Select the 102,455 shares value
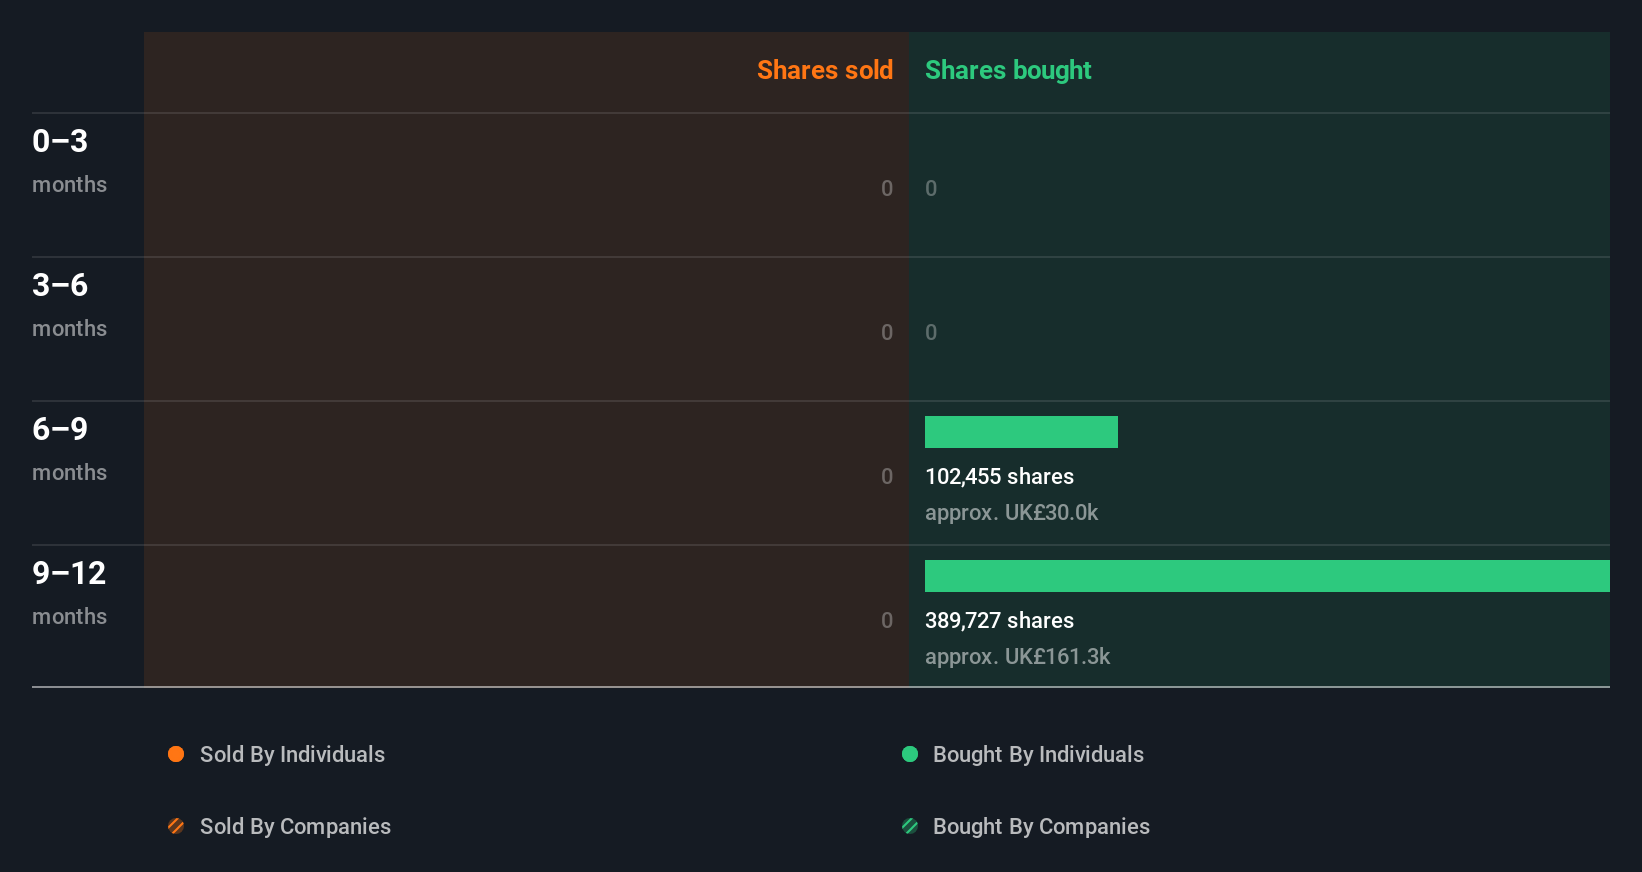The width and height of the screenshot is (1642, 872). tap(999, 476)
